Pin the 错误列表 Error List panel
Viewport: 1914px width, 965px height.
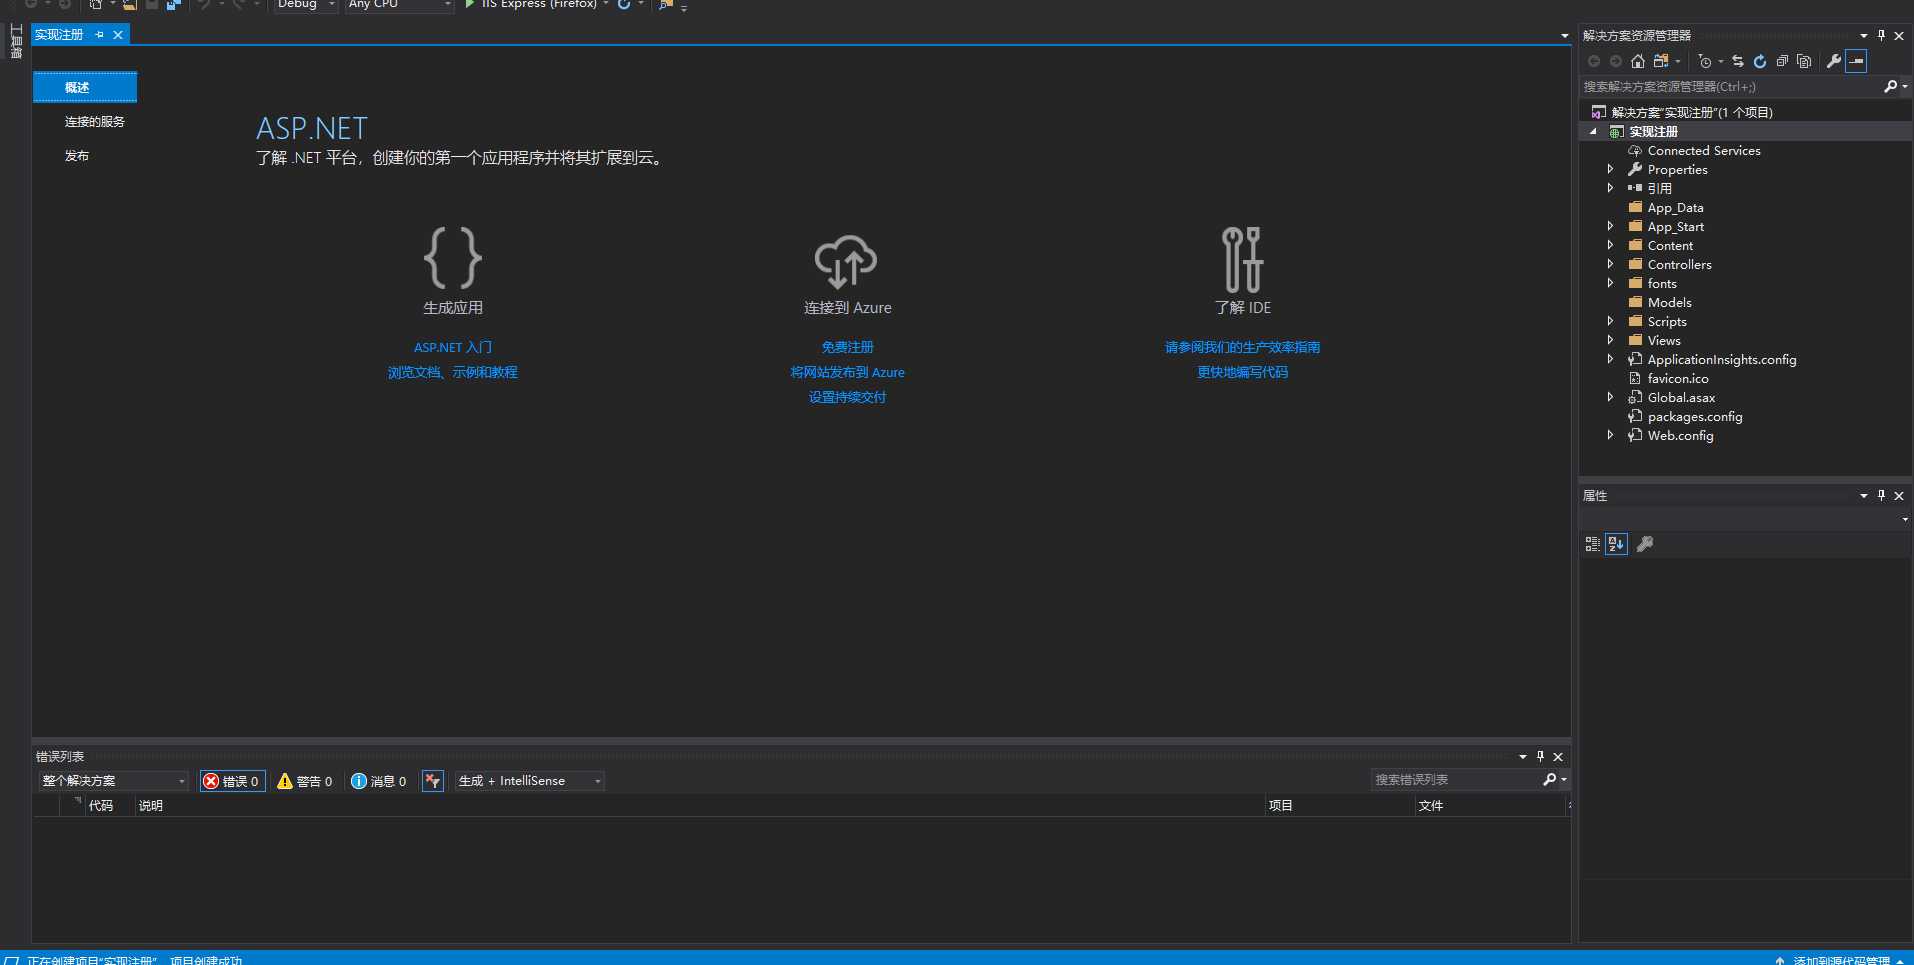[1540, 757]
